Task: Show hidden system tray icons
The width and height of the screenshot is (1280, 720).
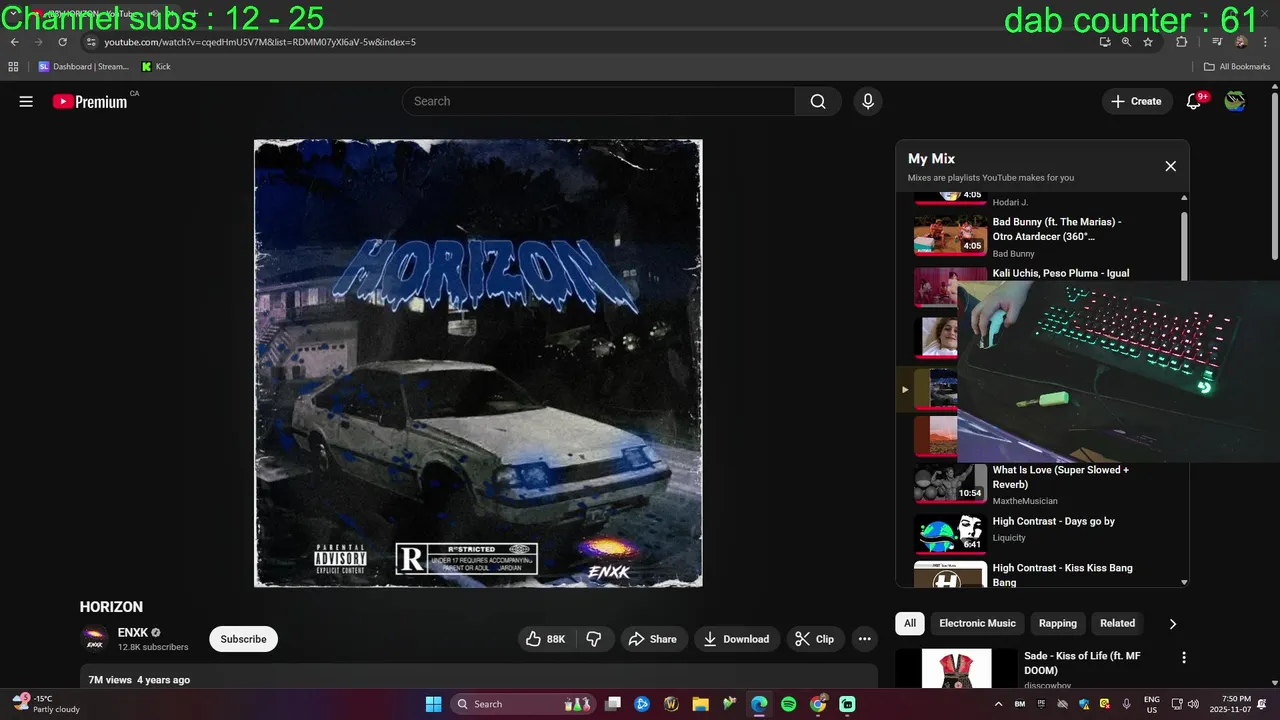Action: (x=998, y=704)
